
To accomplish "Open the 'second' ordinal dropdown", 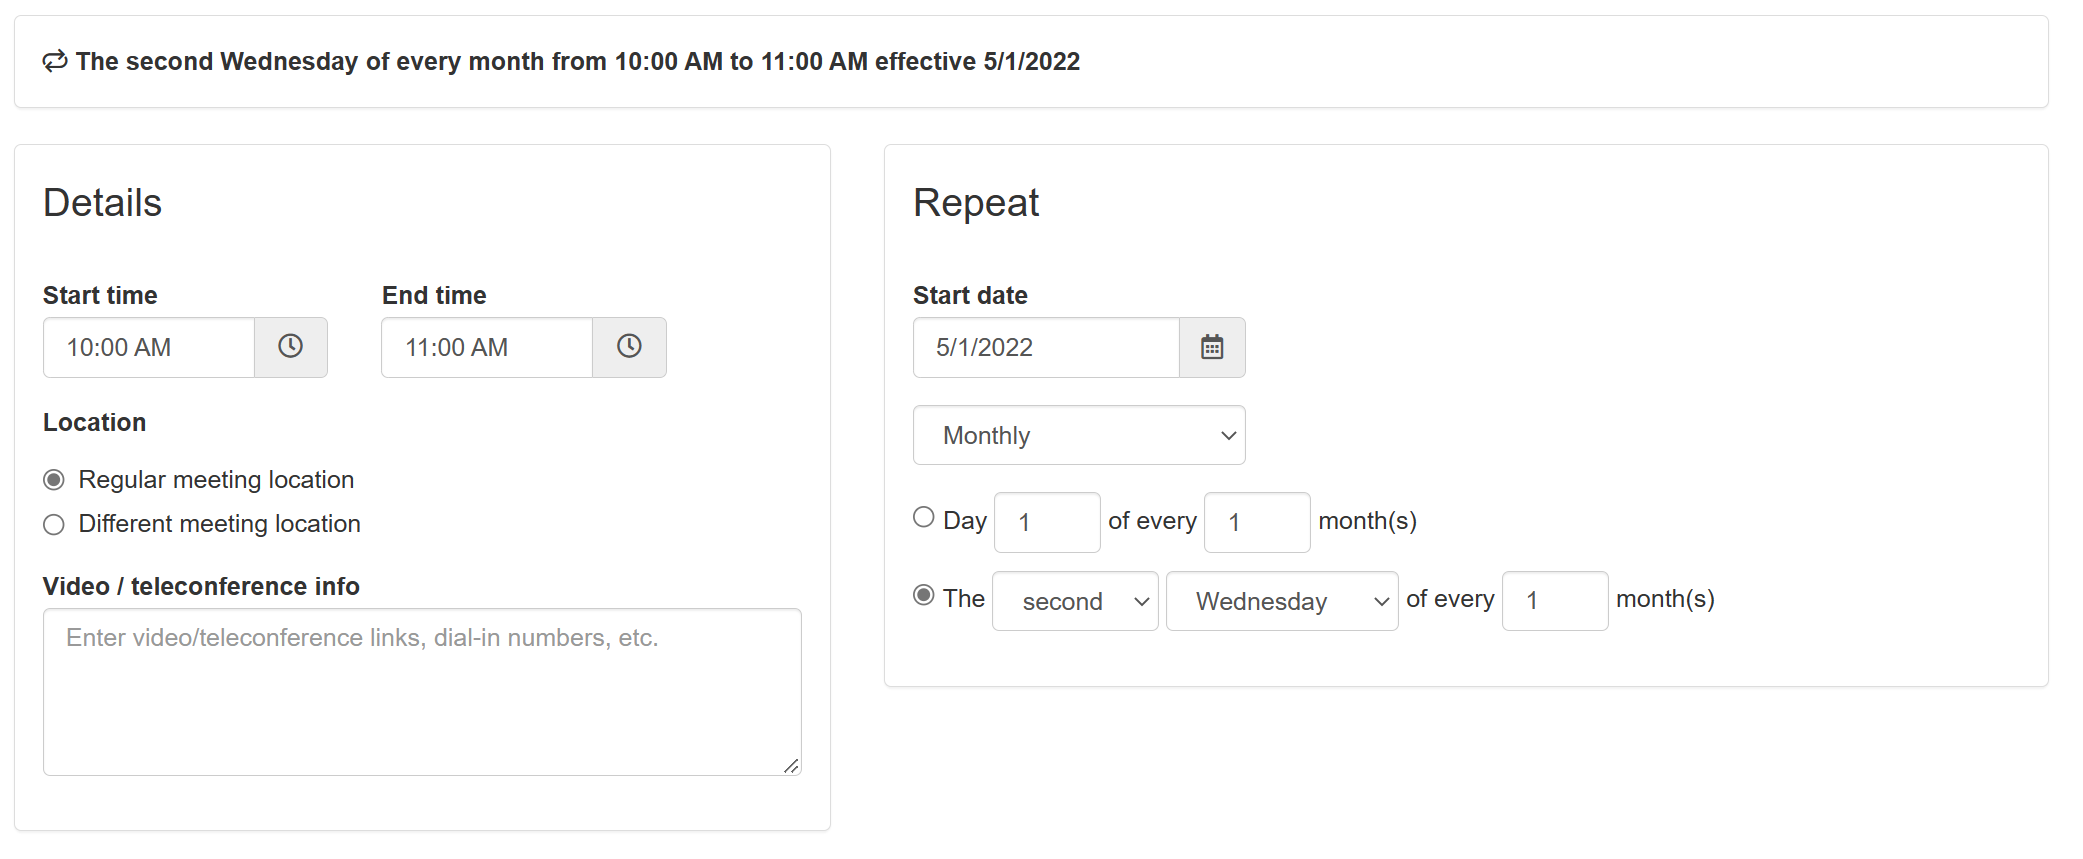I will [1074, 601].
